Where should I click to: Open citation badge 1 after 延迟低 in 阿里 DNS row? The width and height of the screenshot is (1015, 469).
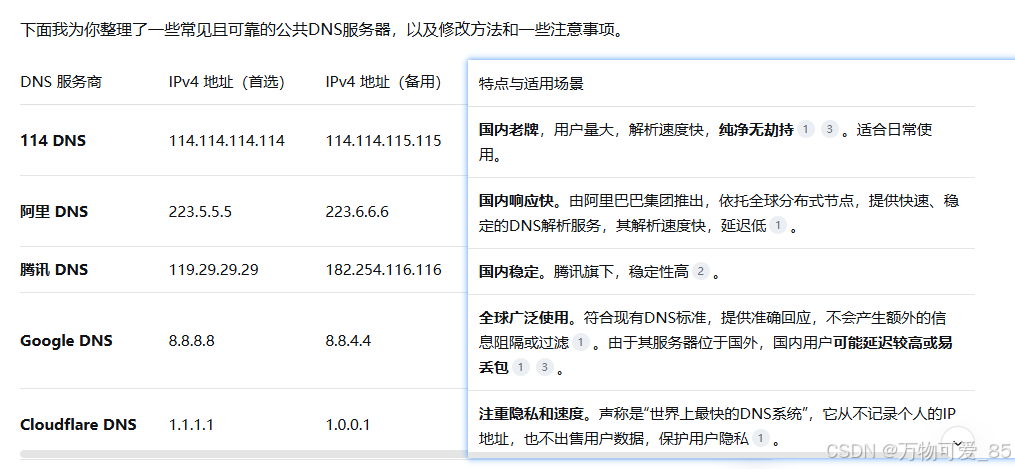click(777, 226)
